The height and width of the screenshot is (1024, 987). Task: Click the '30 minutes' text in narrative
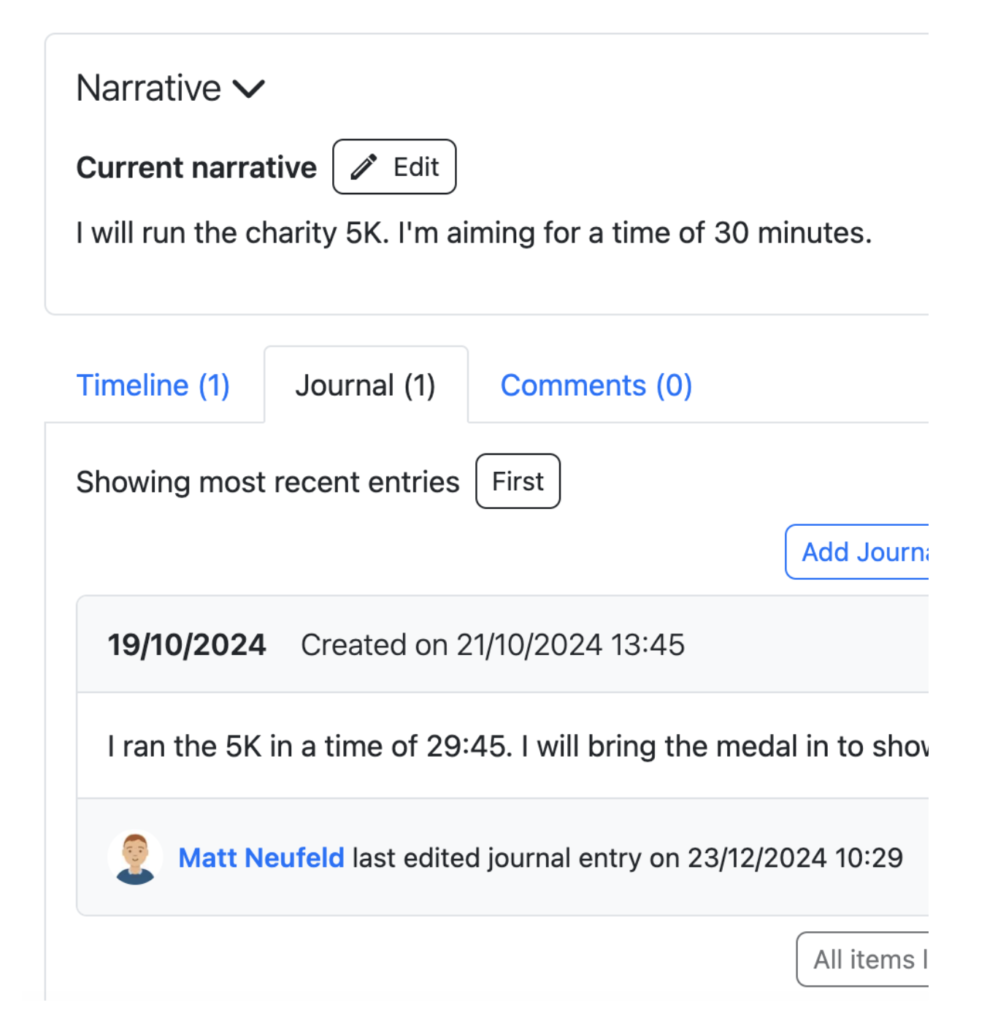click(793, 233)
